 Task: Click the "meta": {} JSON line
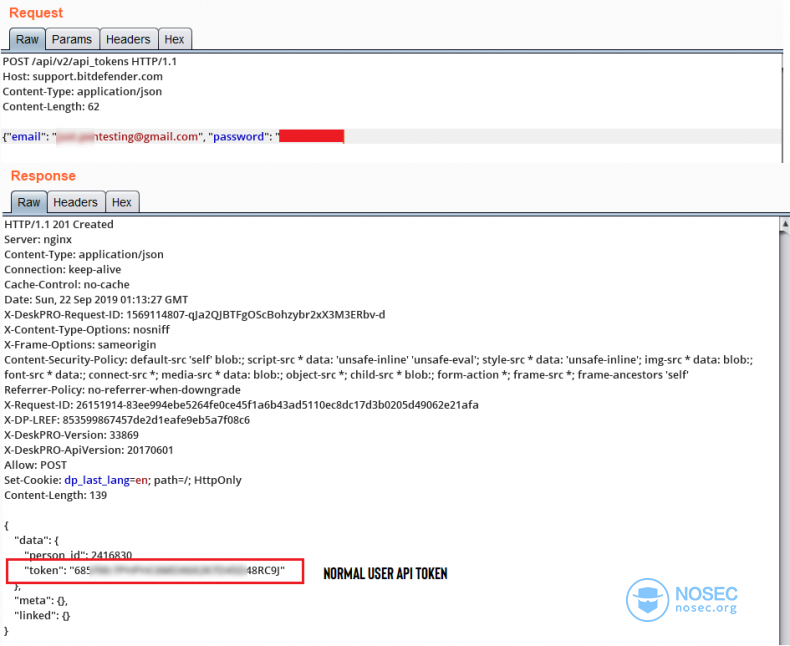coord(41,601)
